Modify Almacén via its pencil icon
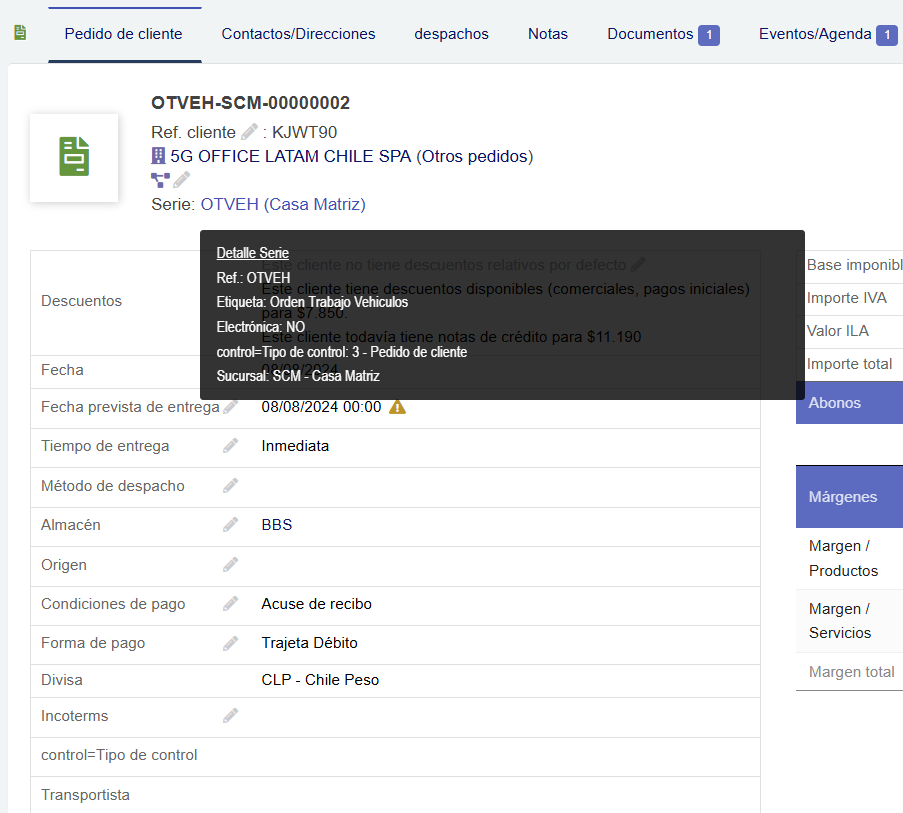Viewport: 903px width, 813px height. tap(231, 525)
